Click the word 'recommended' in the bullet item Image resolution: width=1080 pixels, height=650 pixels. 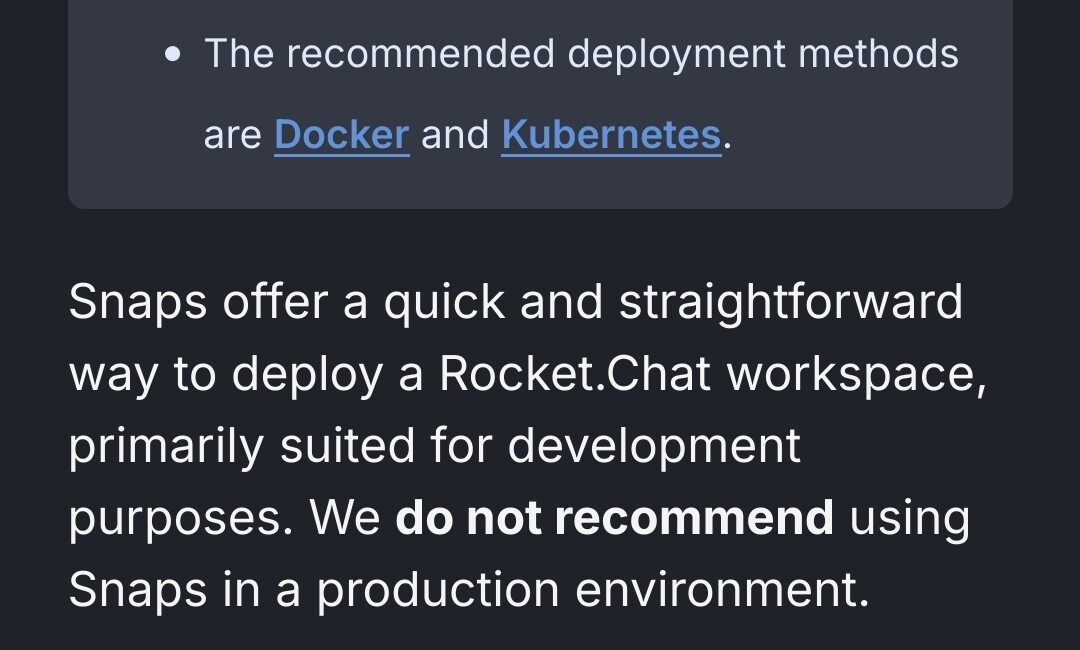[x=421, y=54]
